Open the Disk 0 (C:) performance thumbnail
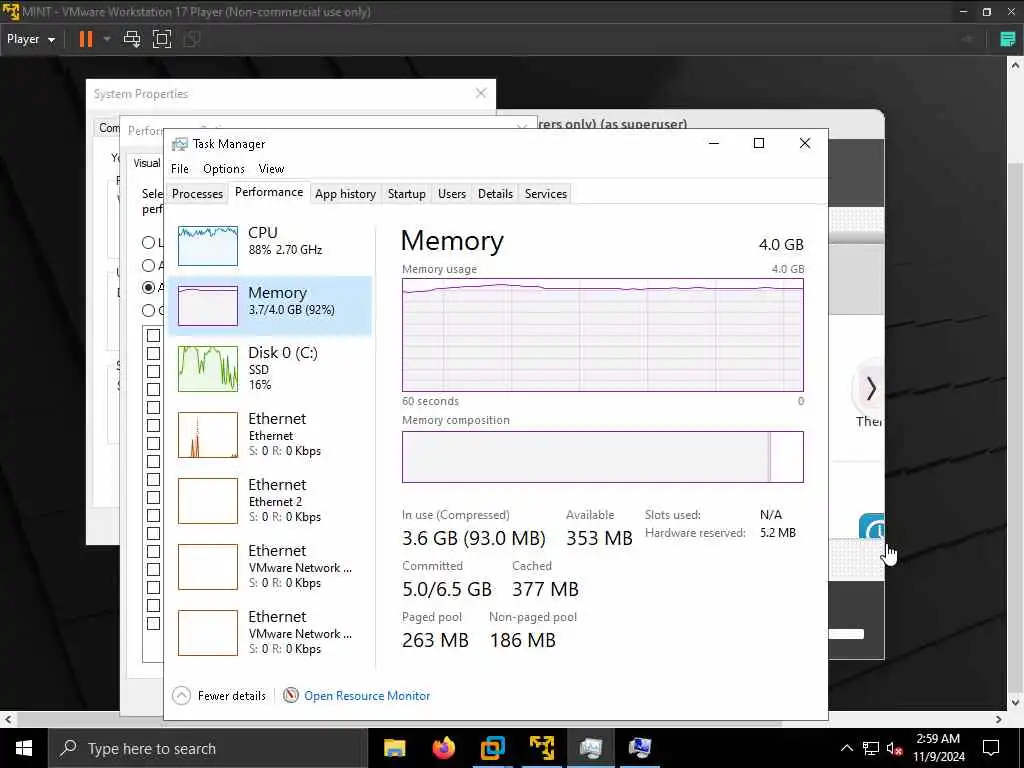 [208, 369]
